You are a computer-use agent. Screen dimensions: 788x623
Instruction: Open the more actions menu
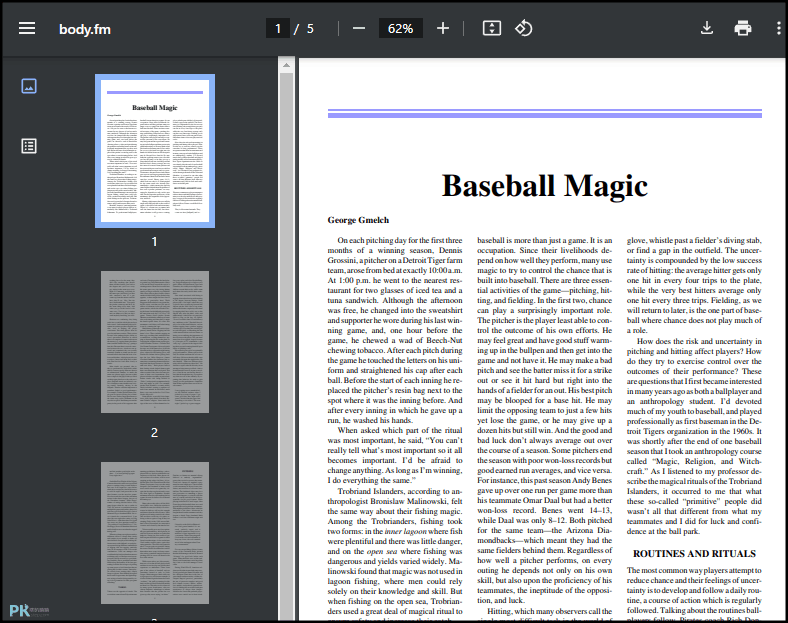(778, 28)
